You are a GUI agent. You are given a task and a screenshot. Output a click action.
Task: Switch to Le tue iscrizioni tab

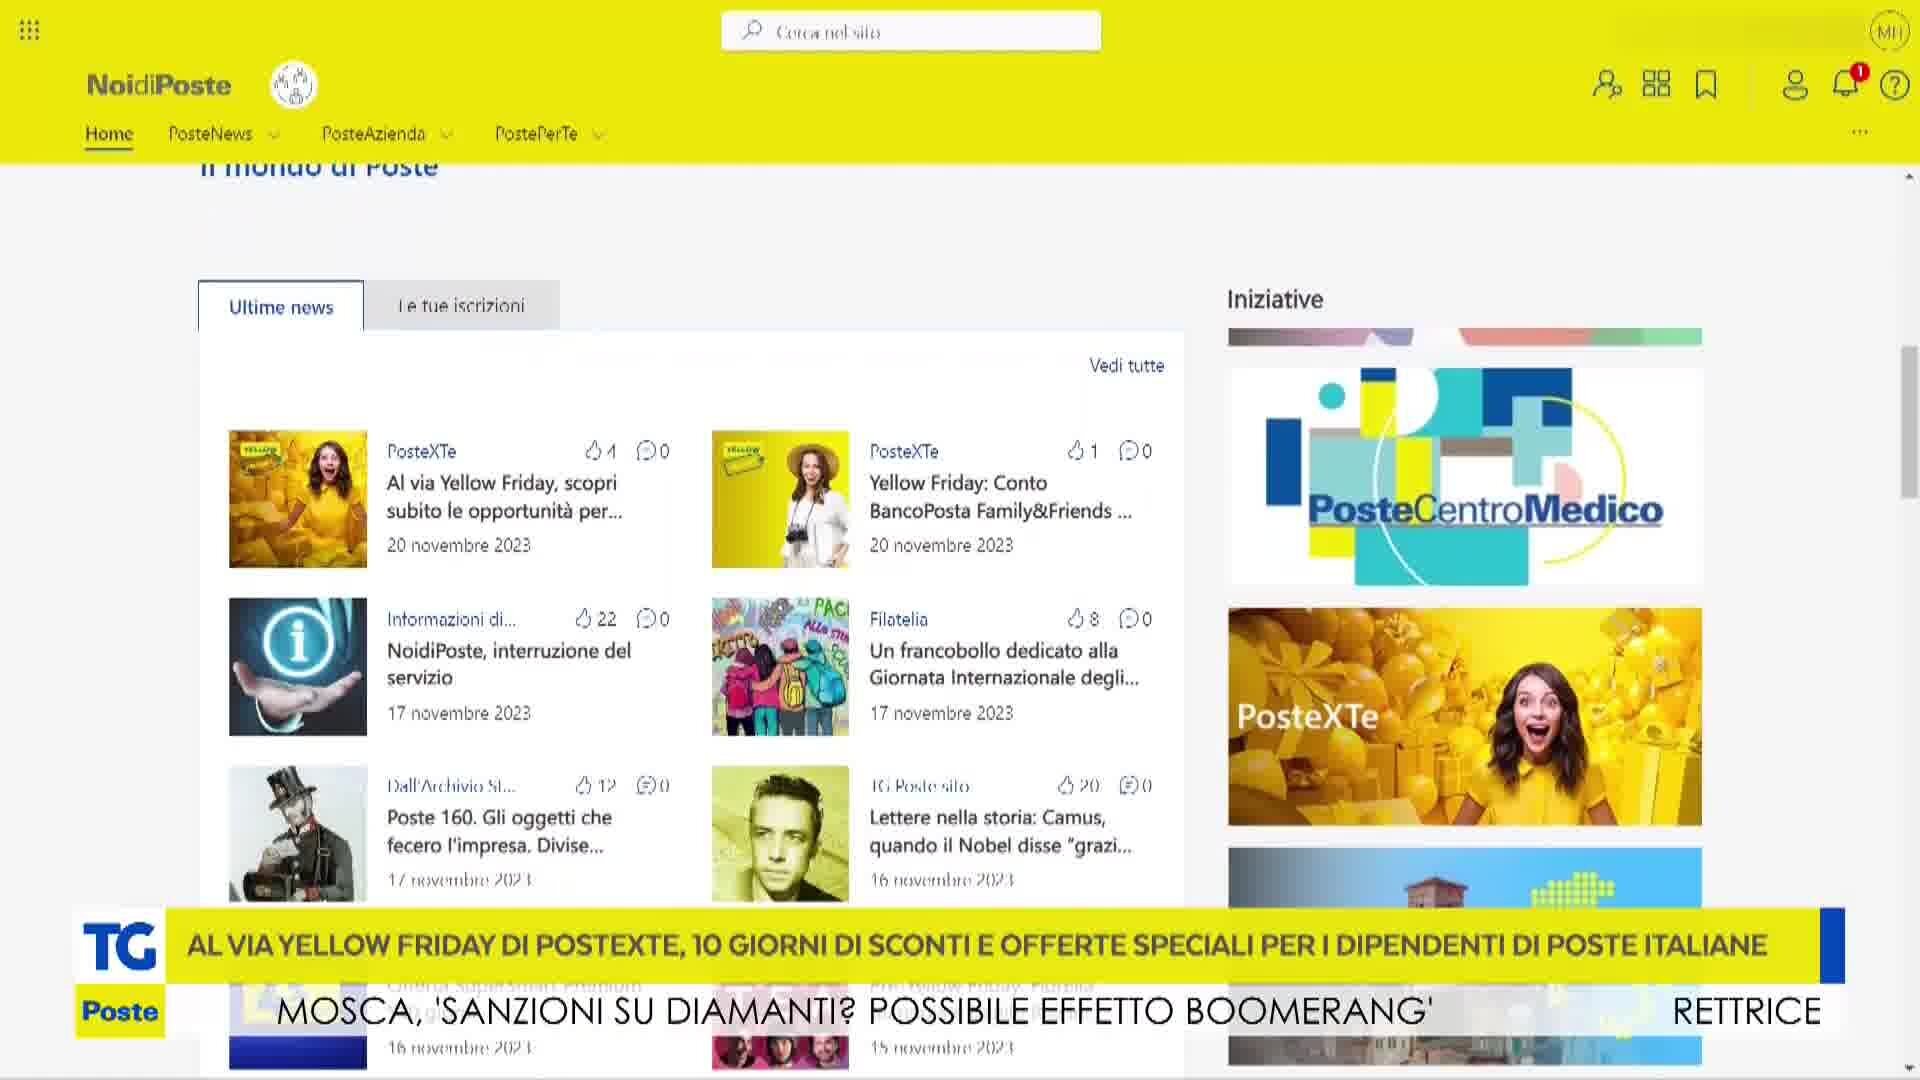(461, 306)
